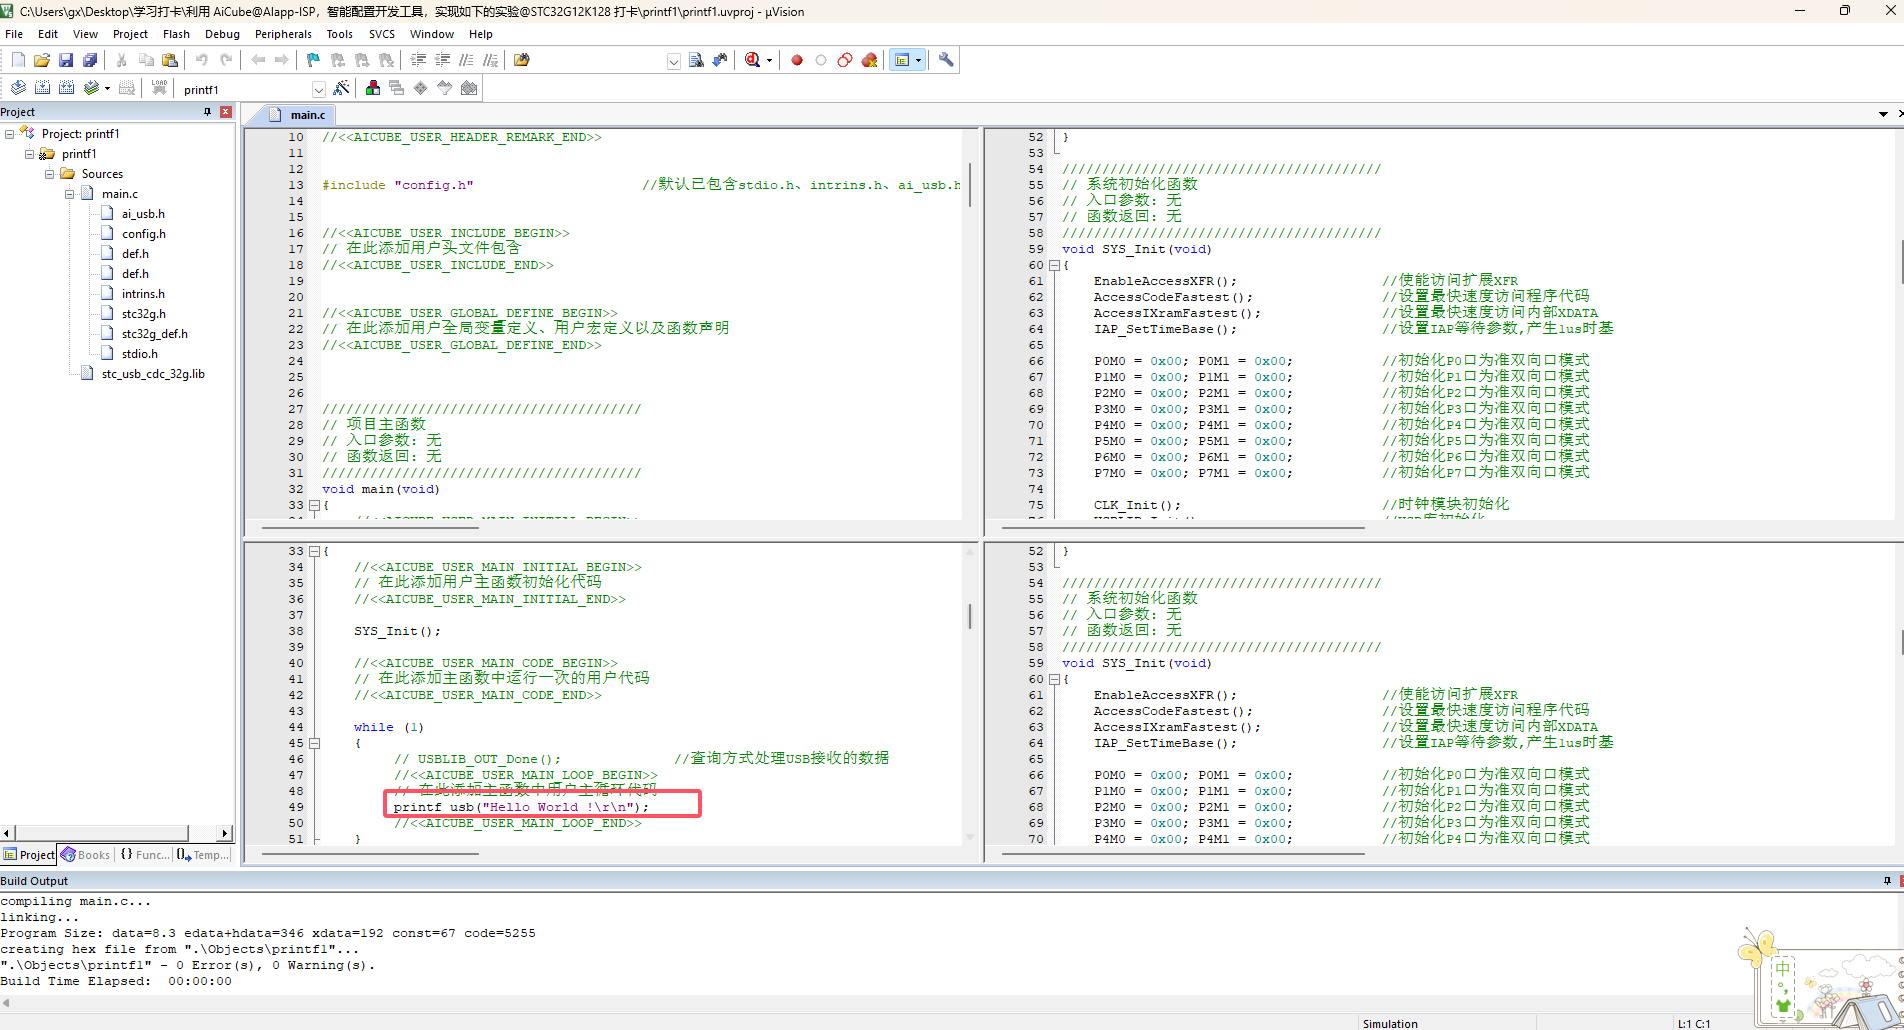Viewport: 1904px width, 1030px height.
Task: Open Manage Project Items with the colored blocks icon
Action: [x=373, y=88]
